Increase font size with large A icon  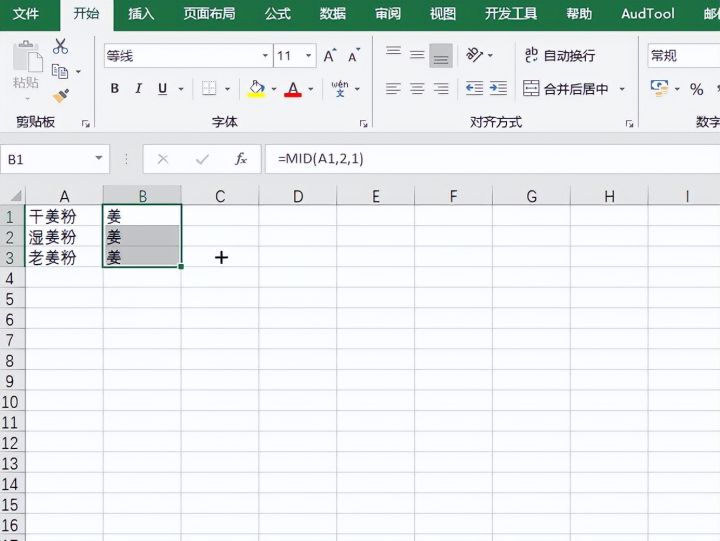(x=330, y=56)
